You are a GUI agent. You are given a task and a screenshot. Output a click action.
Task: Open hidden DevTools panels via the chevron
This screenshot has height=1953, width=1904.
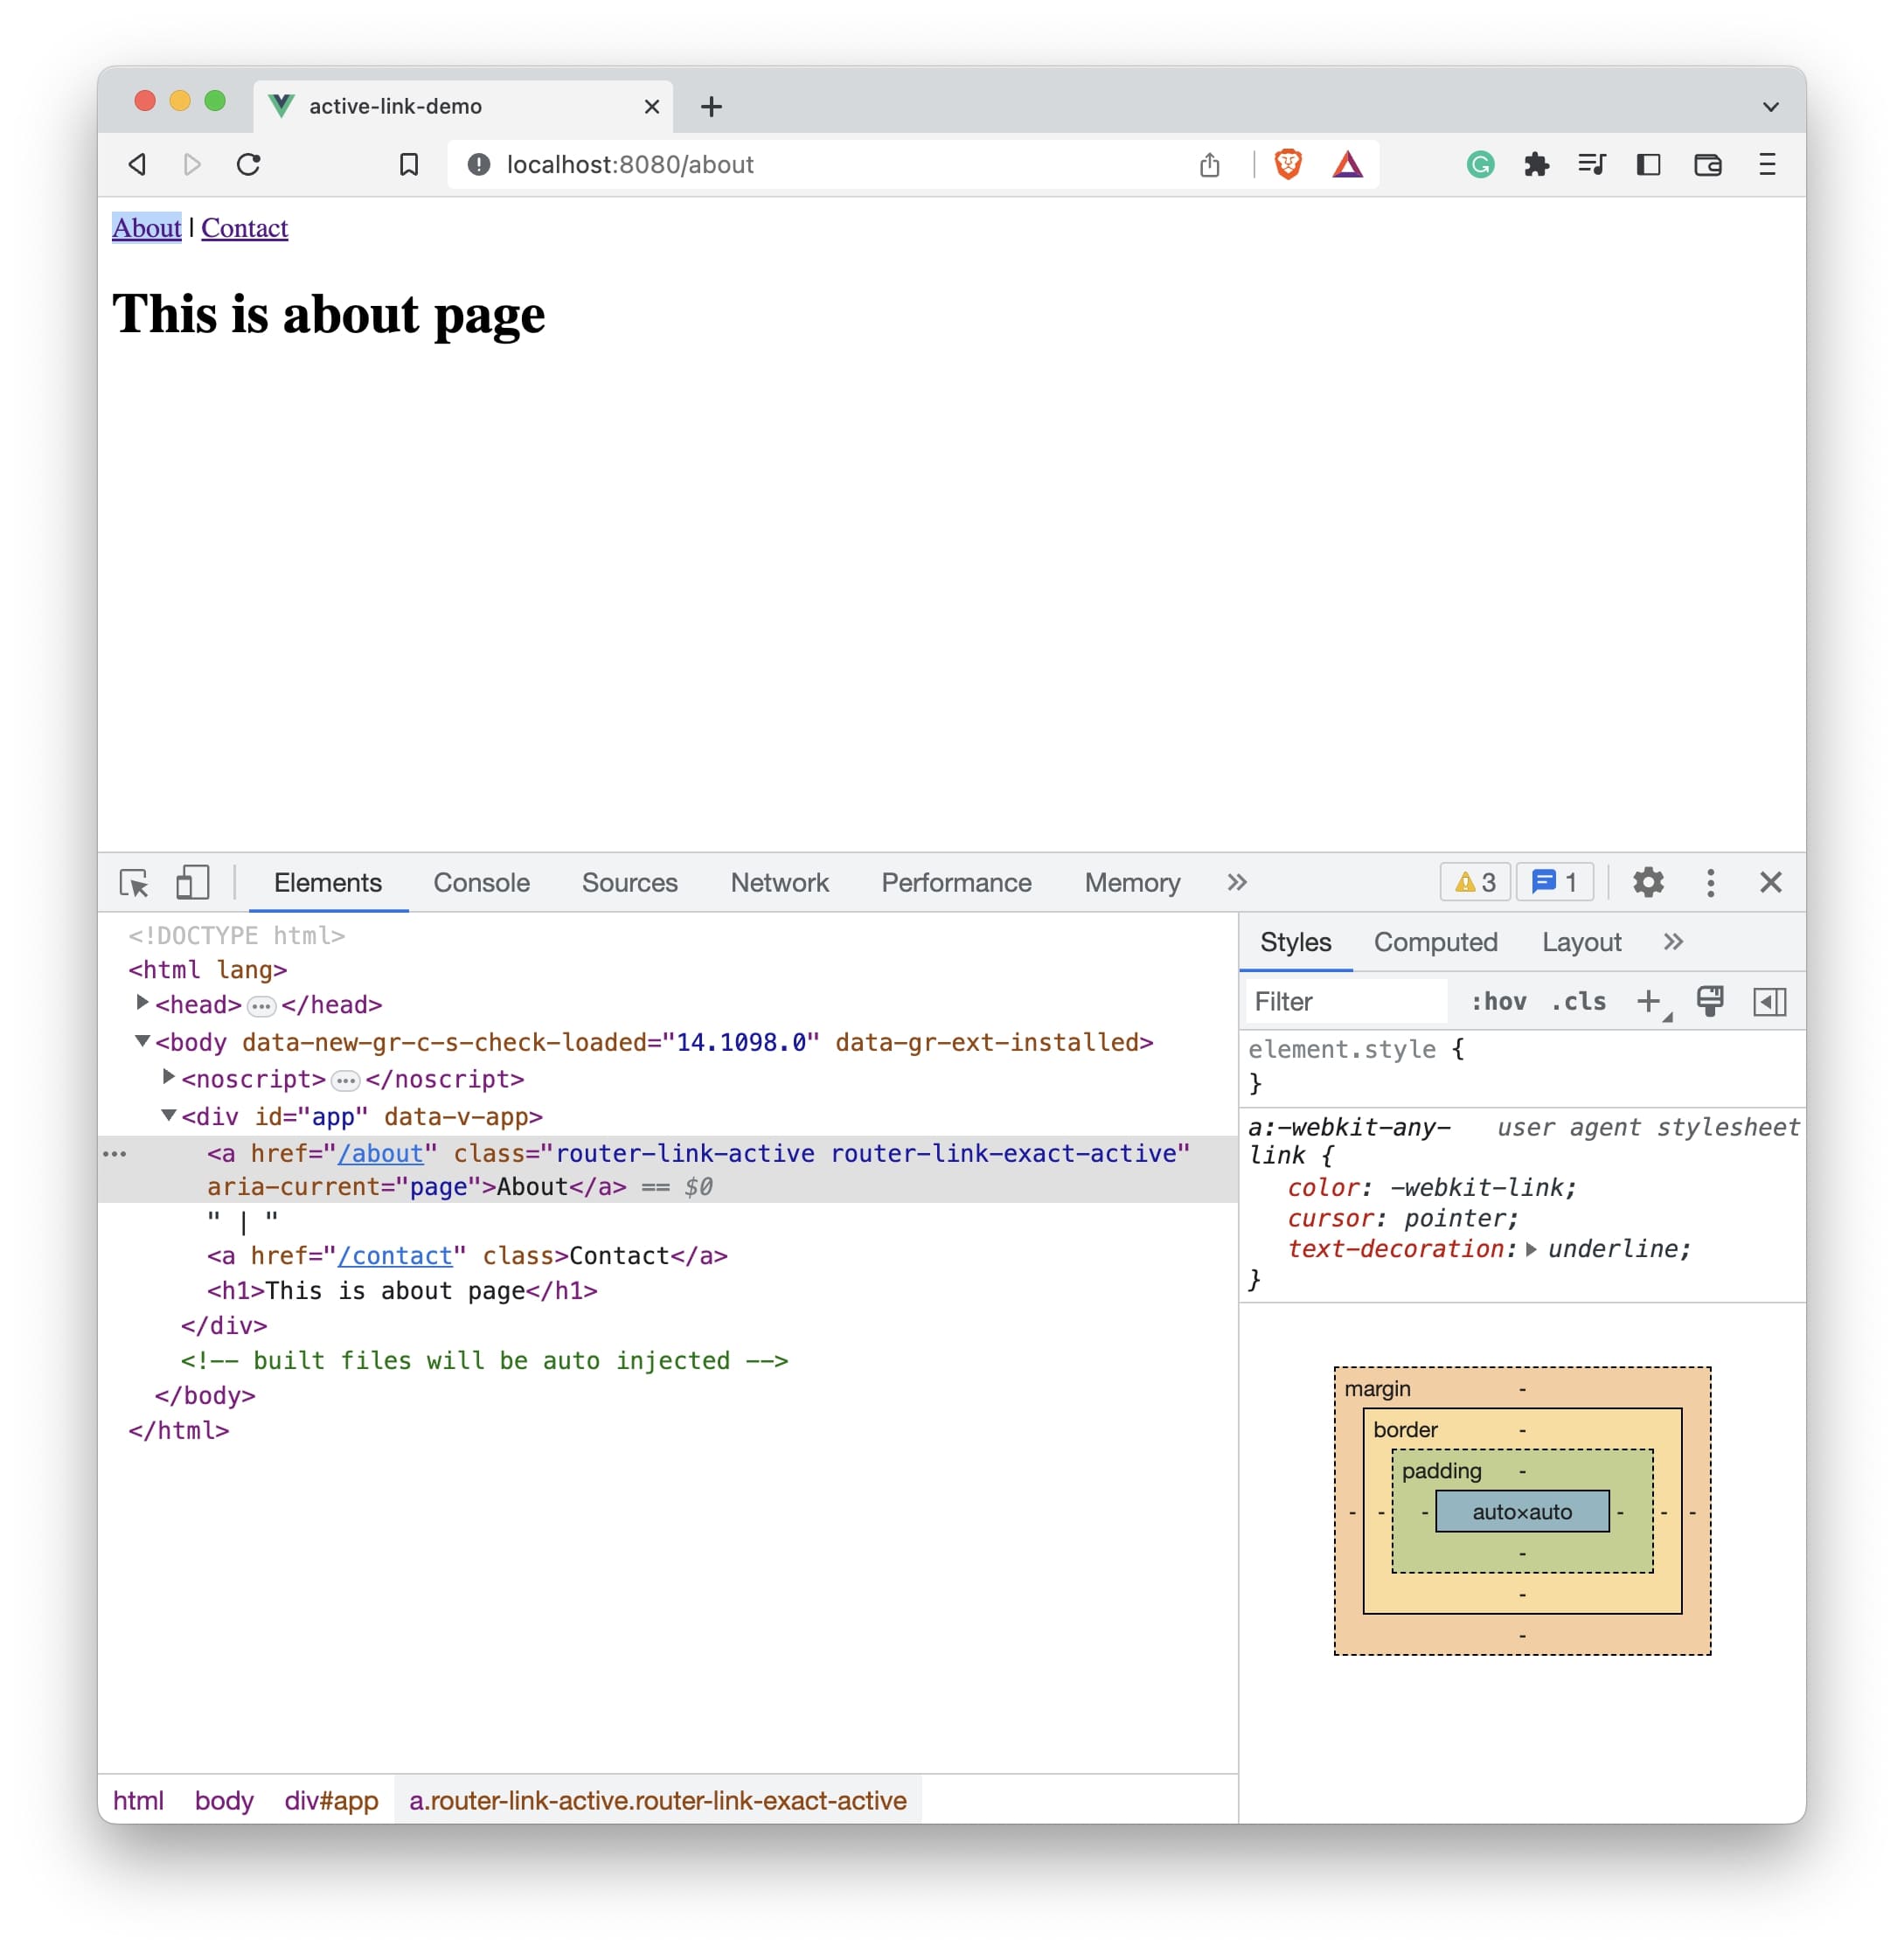coord(1237,882)
